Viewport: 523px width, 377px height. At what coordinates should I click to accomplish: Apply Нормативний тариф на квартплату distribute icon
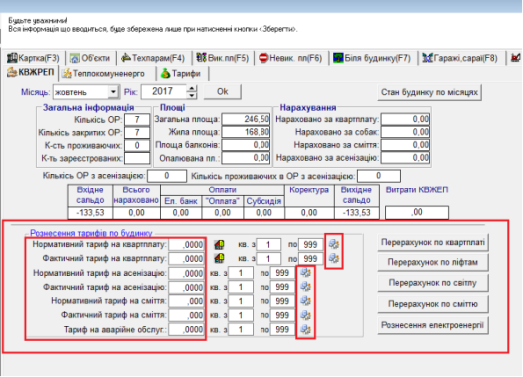point(334,244)
